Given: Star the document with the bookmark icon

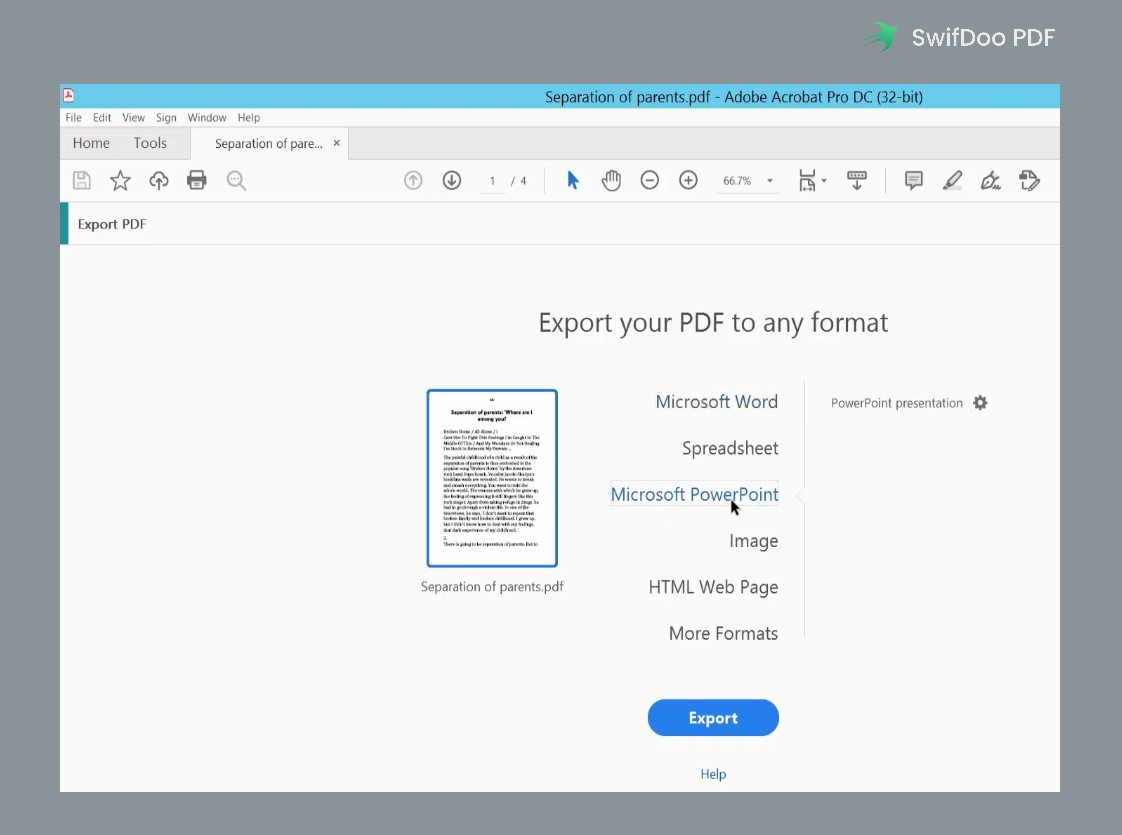Looking at the screenshot, I should pos(120,180).
